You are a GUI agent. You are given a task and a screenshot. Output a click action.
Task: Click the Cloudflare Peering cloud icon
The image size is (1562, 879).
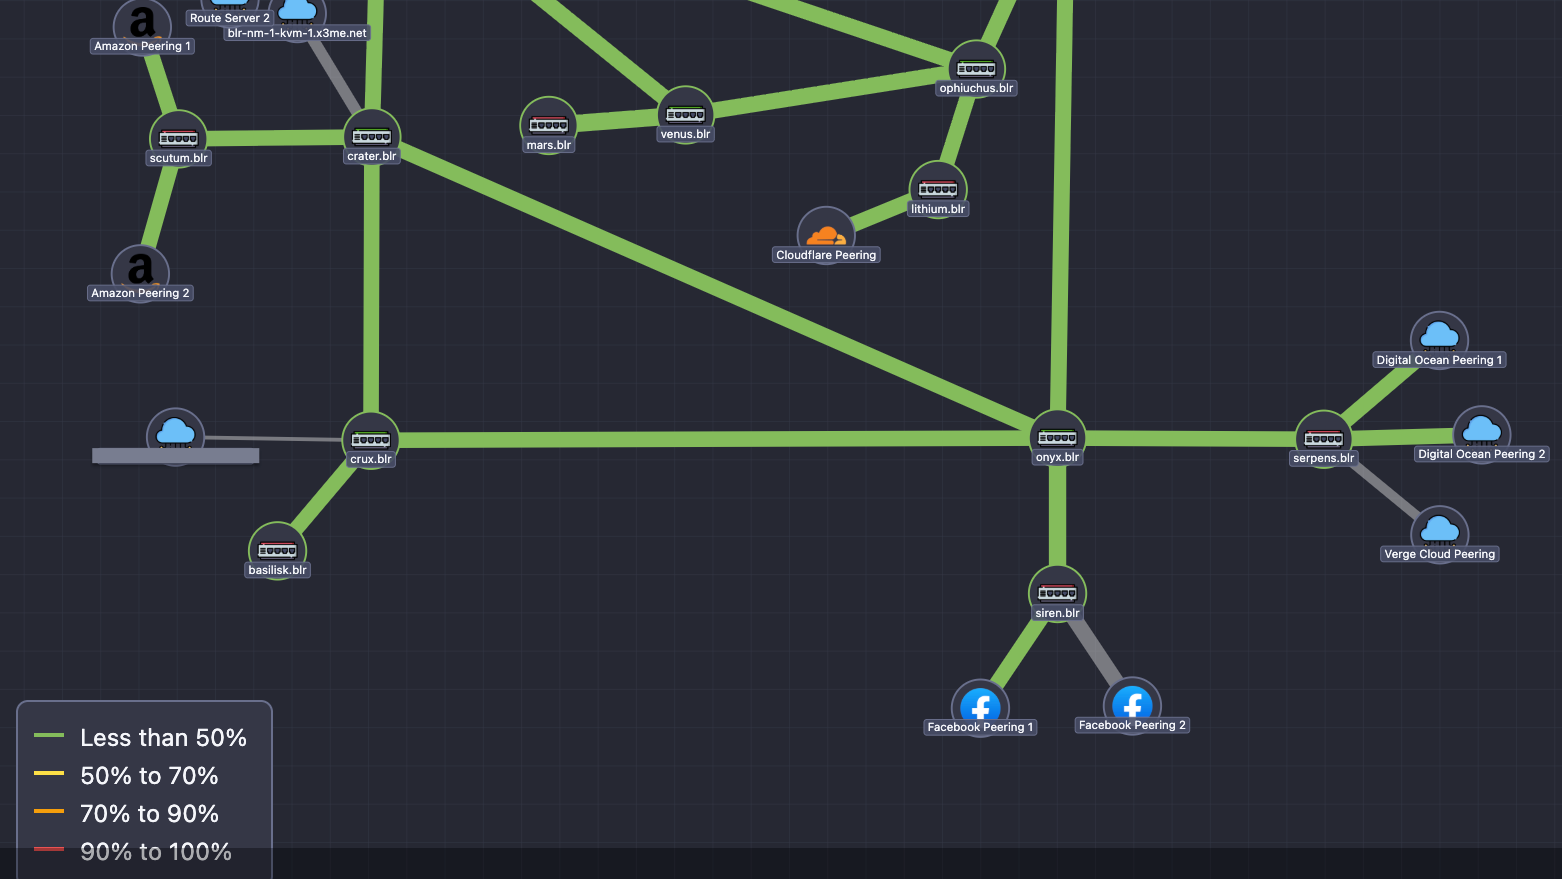tap(826, 232)
